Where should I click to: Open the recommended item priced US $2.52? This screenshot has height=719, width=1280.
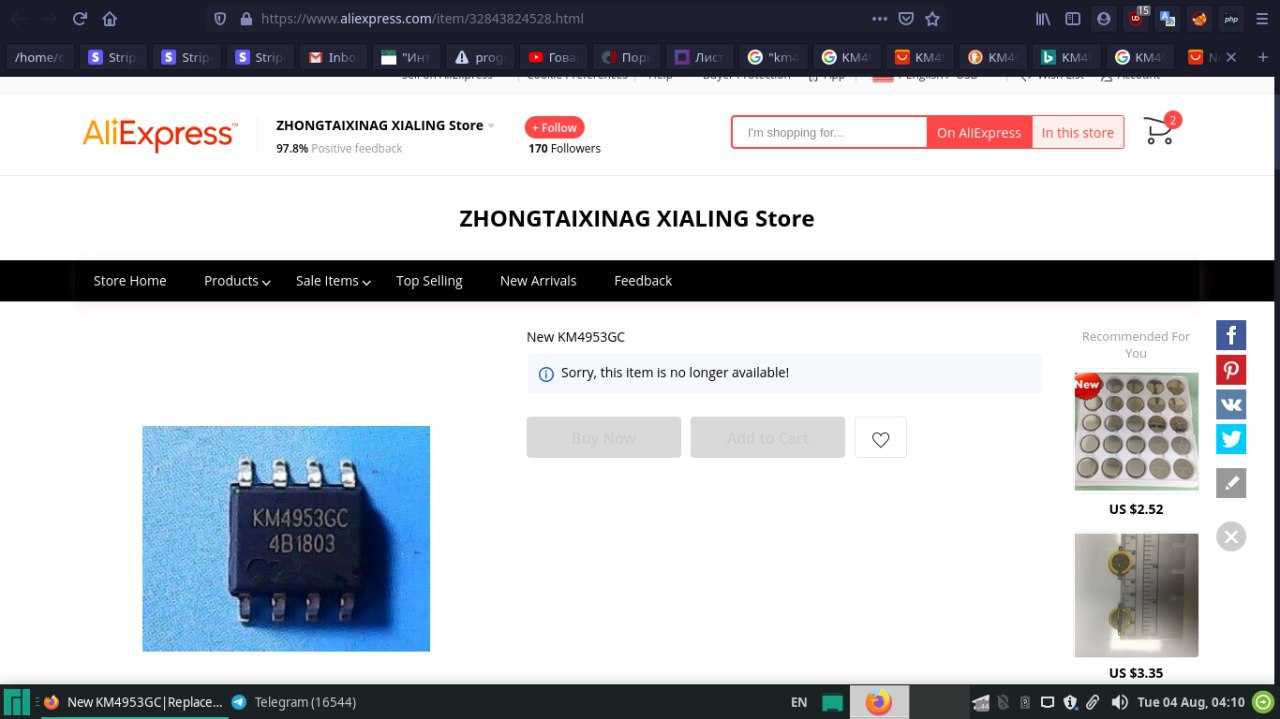point(1136,432)
